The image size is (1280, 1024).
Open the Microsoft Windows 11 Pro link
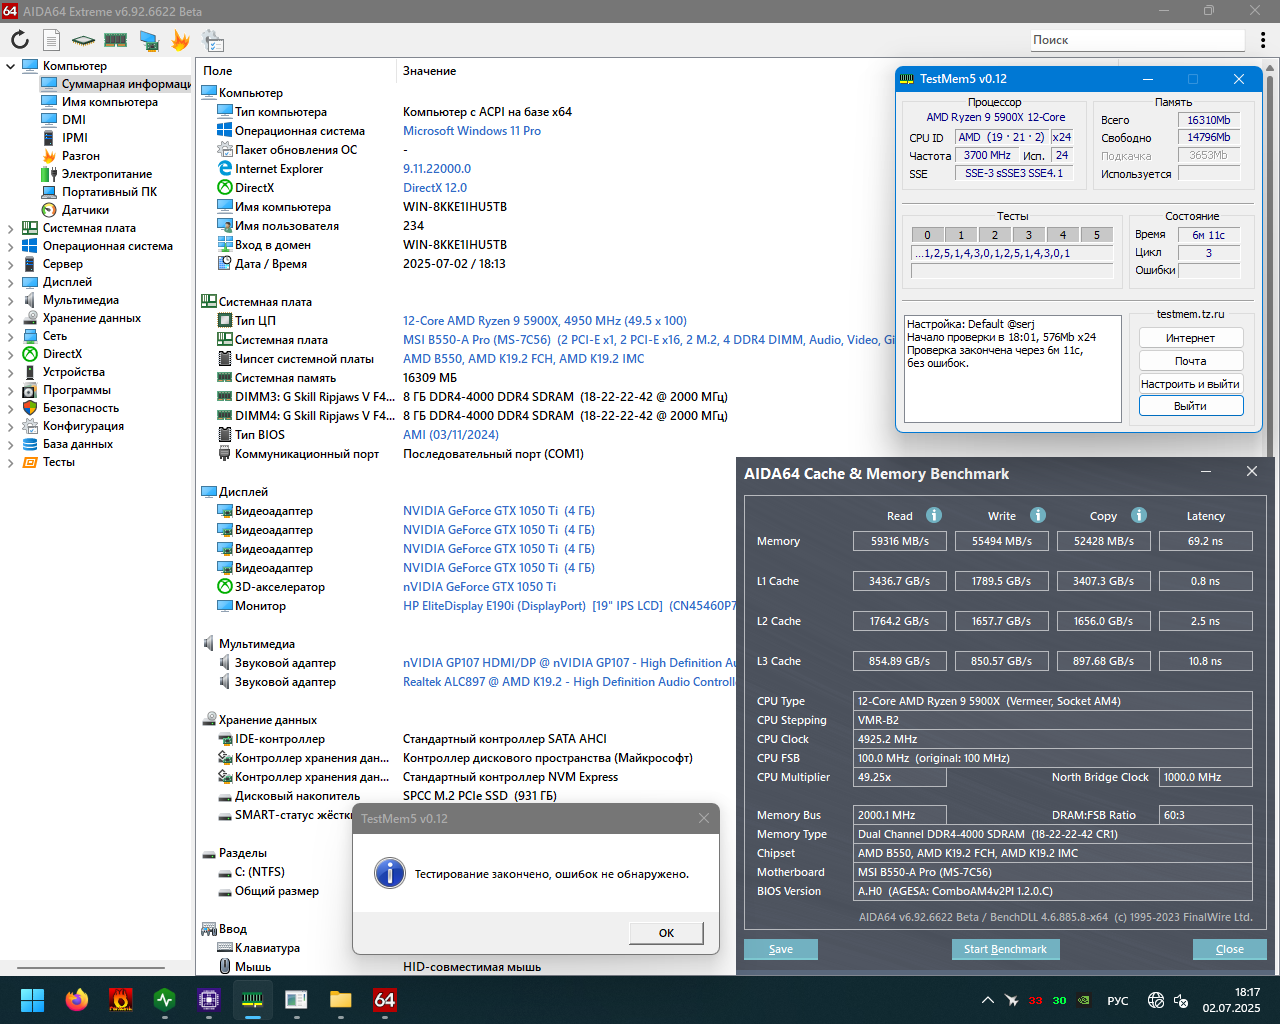coord(472,131)
